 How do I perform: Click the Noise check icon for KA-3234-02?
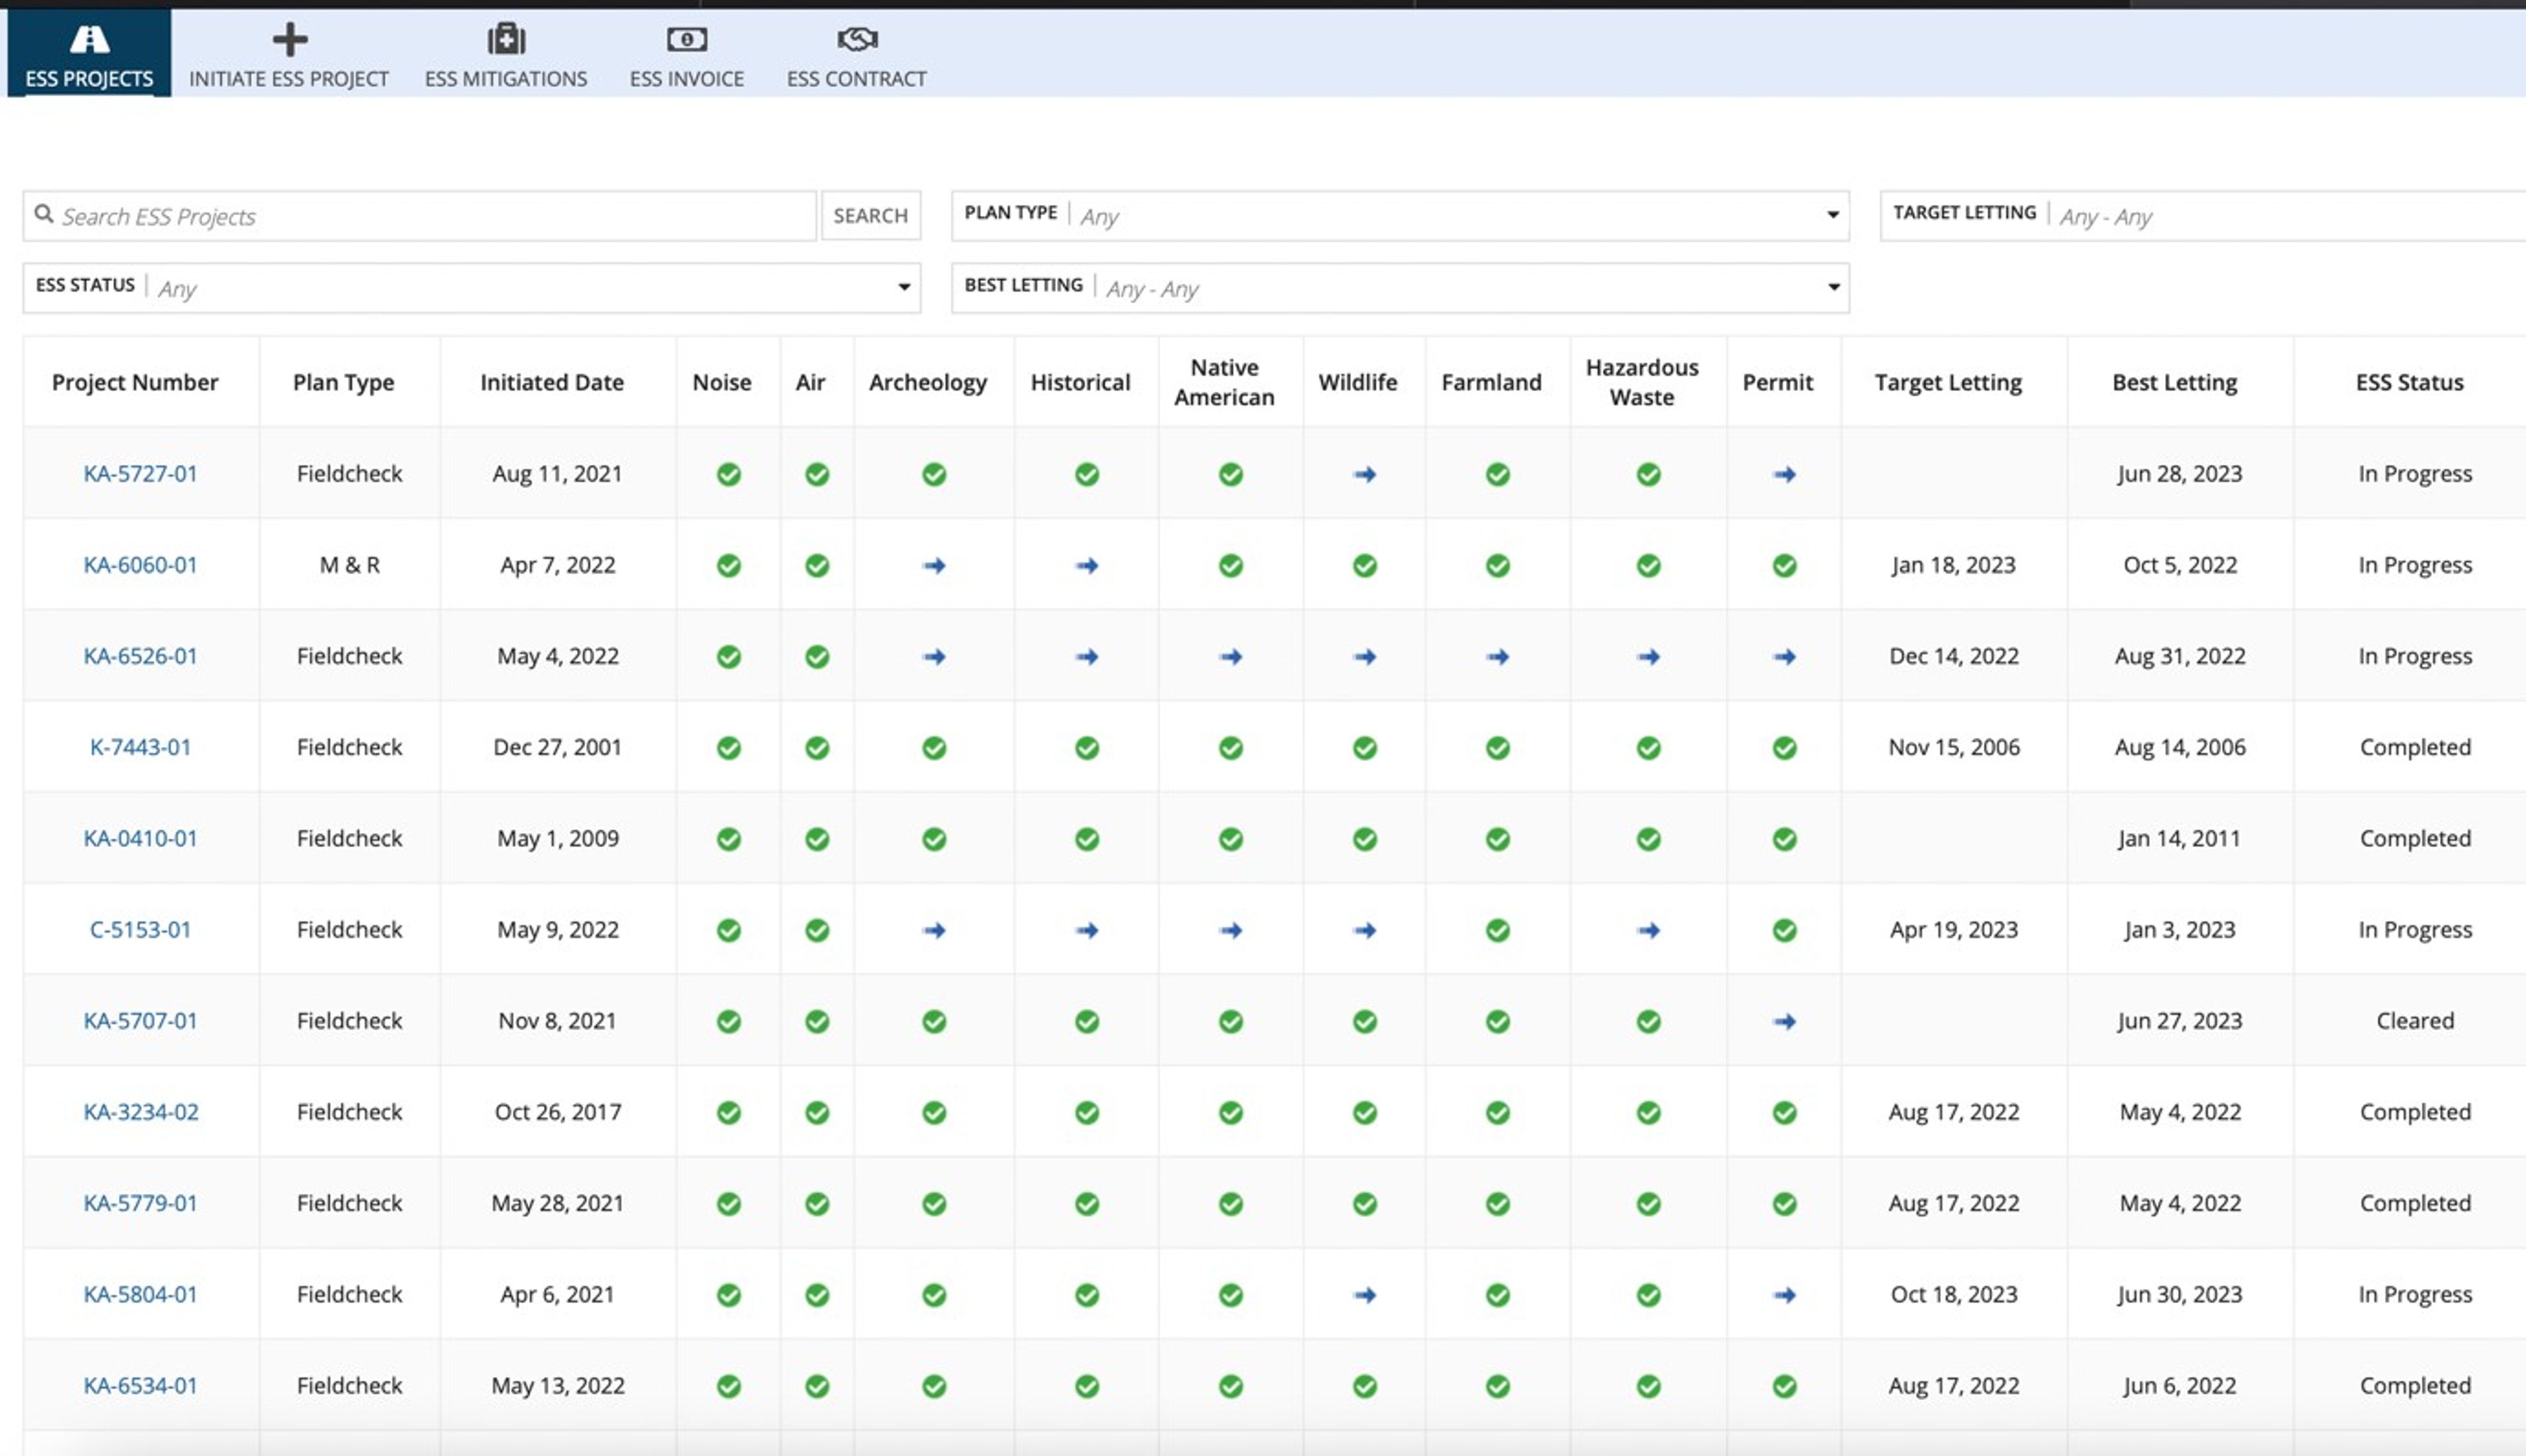(x=729, y=1113)
